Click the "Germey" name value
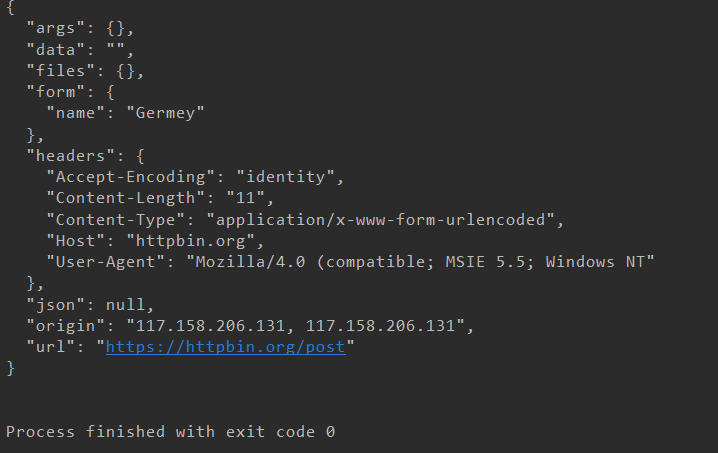The height and width of the screenshot is (453, 718). point(165,113)
